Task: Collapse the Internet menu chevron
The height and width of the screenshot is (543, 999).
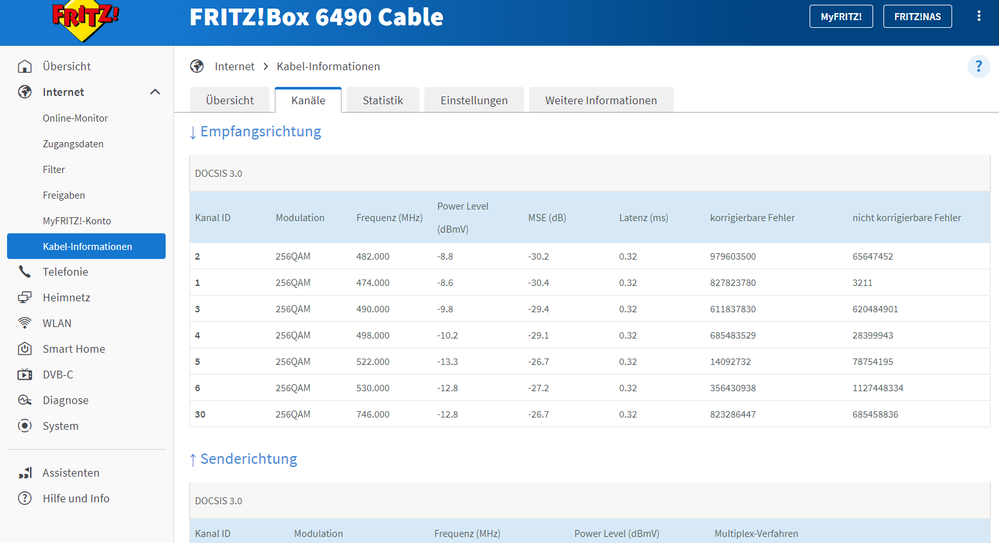Action: tap(155, 92)
